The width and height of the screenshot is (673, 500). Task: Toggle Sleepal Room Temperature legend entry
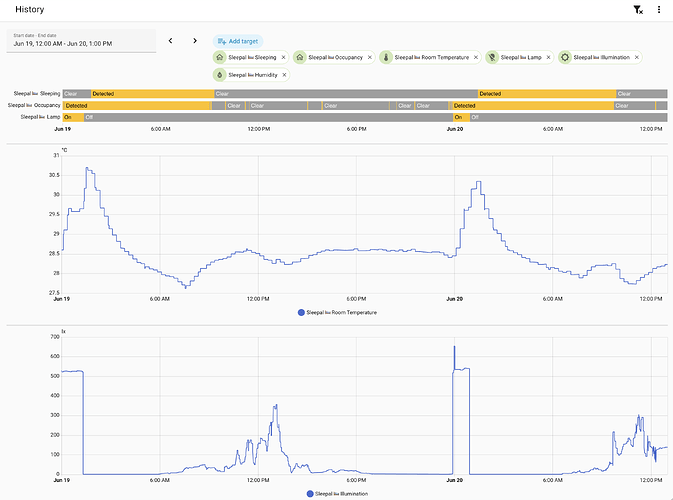click(x=337, y=312)
